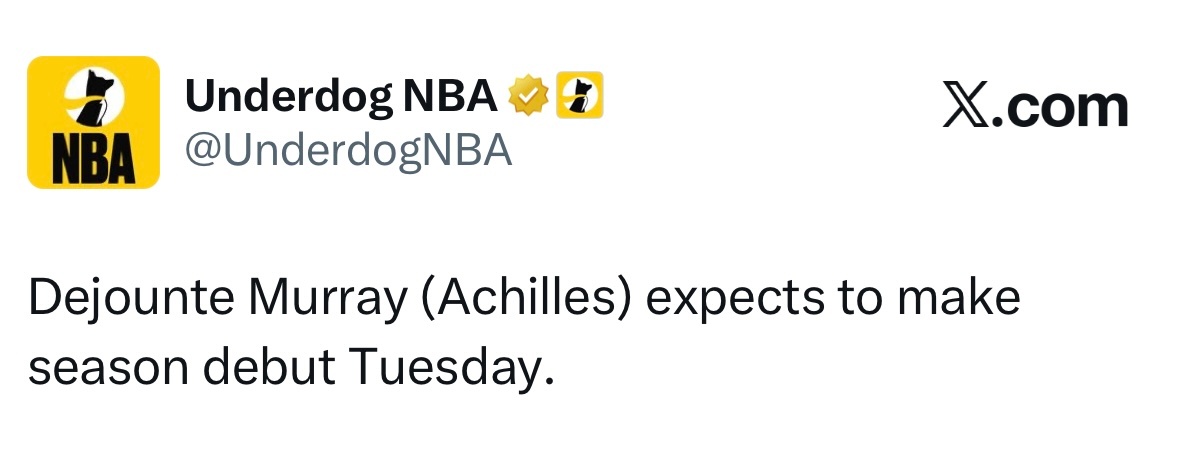Click the NBA lettering in the avatar

(93, 161)
